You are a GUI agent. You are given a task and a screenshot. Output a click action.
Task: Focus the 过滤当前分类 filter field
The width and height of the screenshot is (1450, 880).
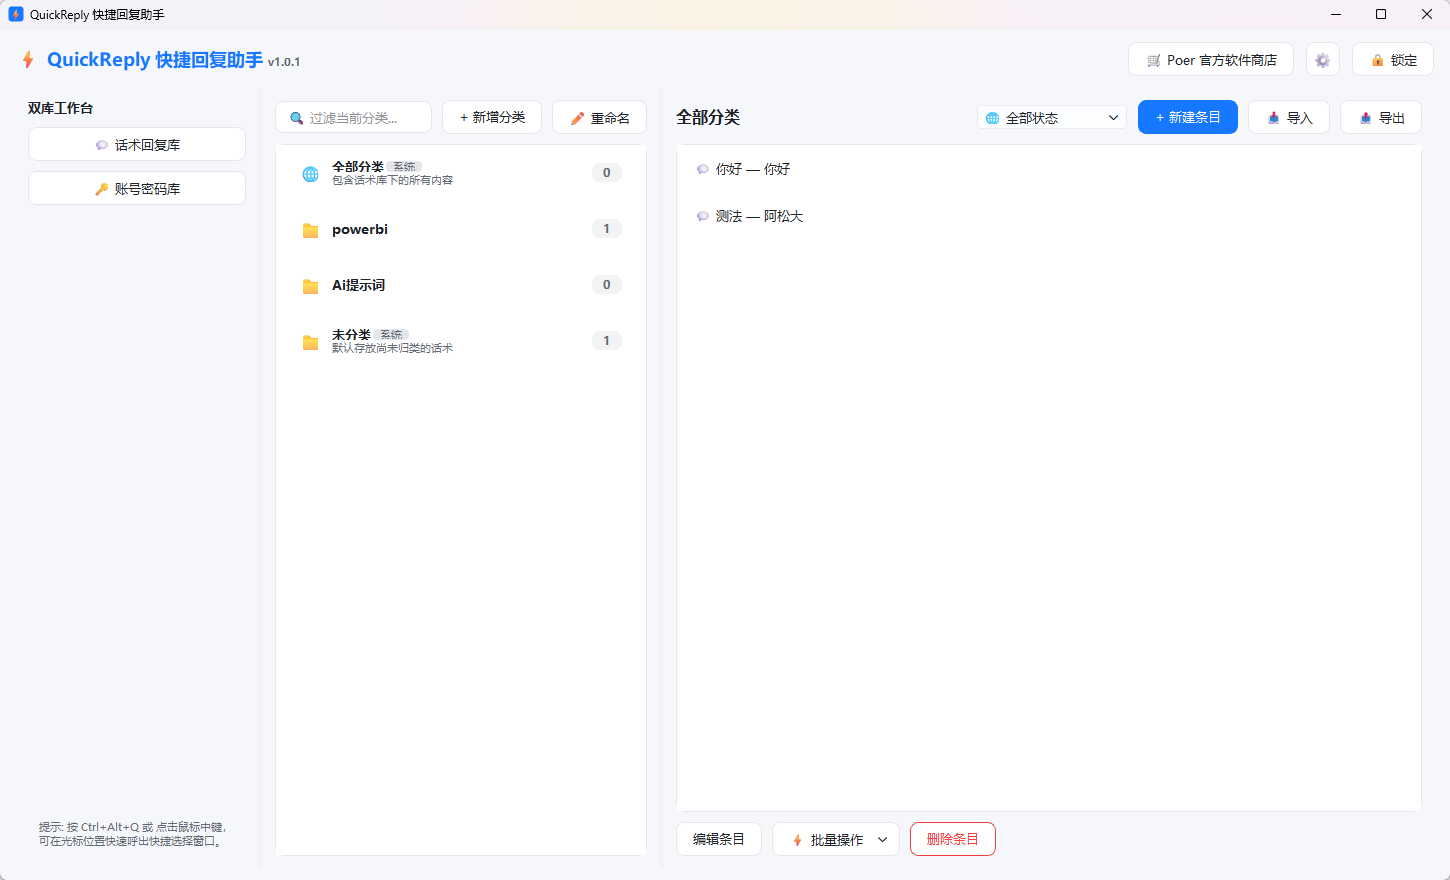(x=354, y=117)
